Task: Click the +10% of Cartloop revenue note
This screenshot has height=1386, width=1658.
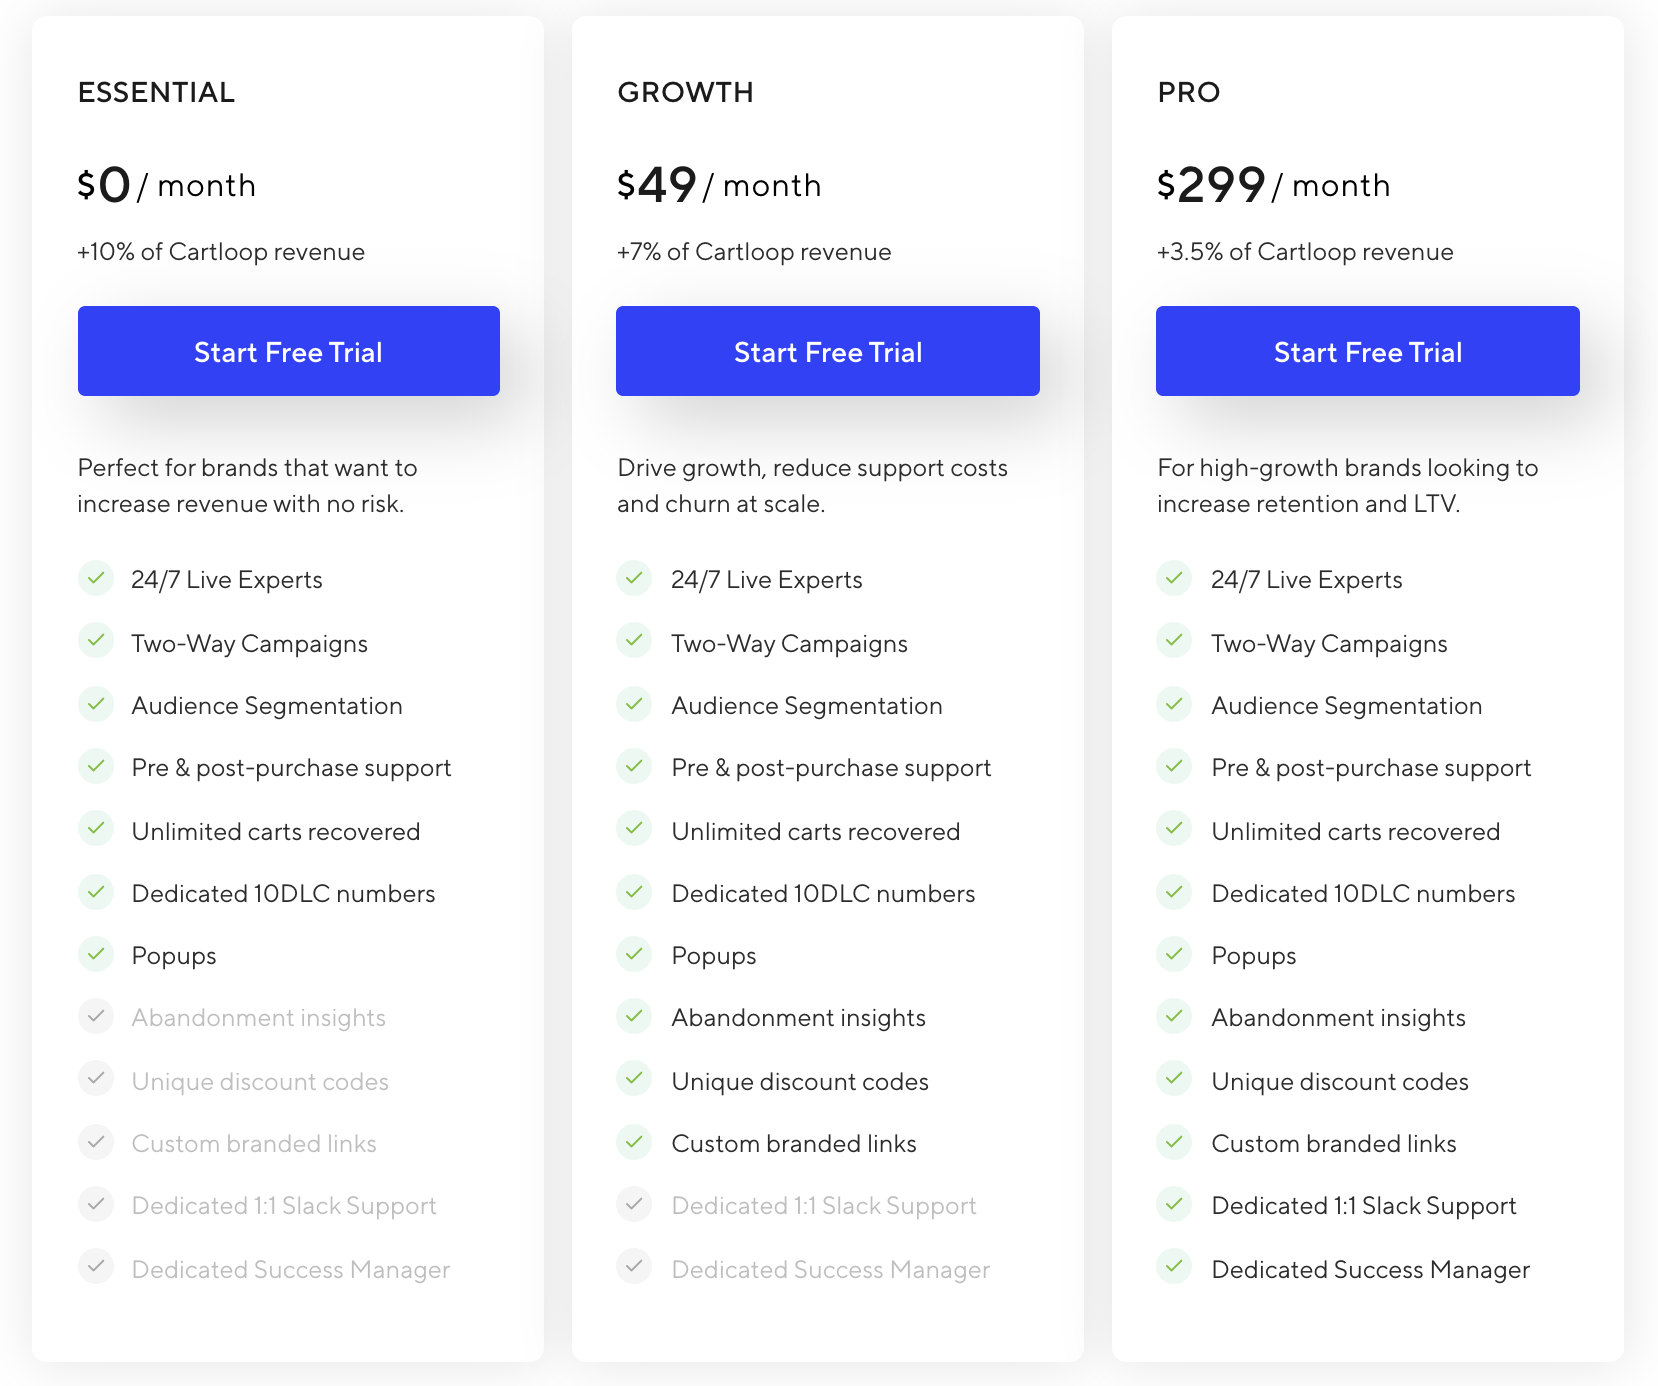Action: tap(221, 252)
